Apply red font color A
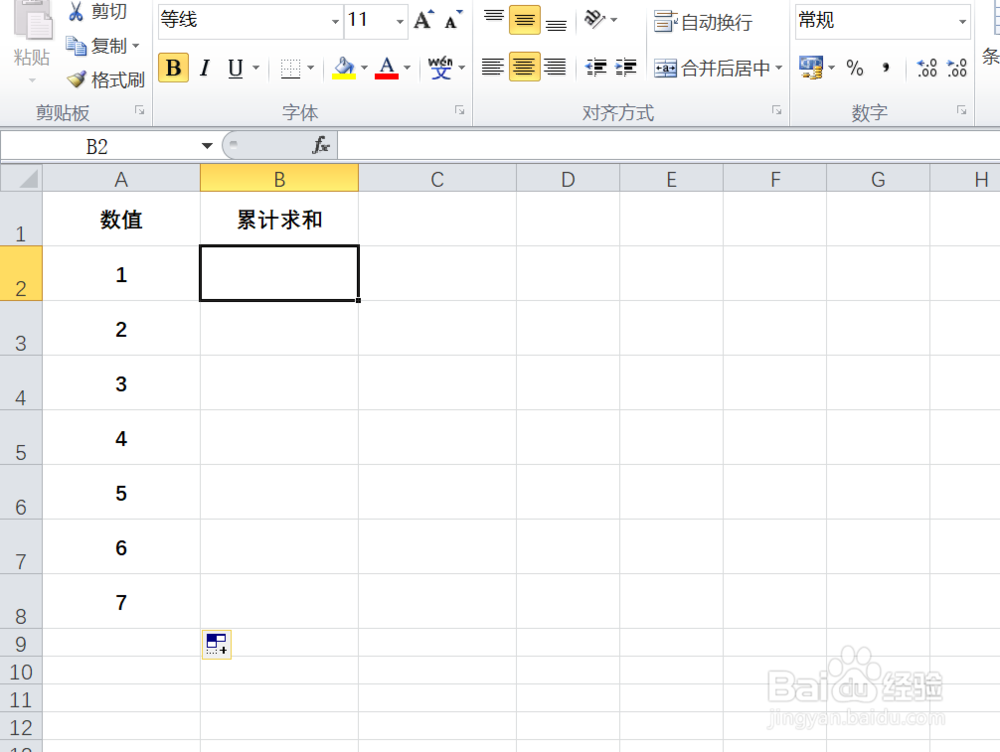The height and width of the screenshot is (752, 1000). point(386,68)
